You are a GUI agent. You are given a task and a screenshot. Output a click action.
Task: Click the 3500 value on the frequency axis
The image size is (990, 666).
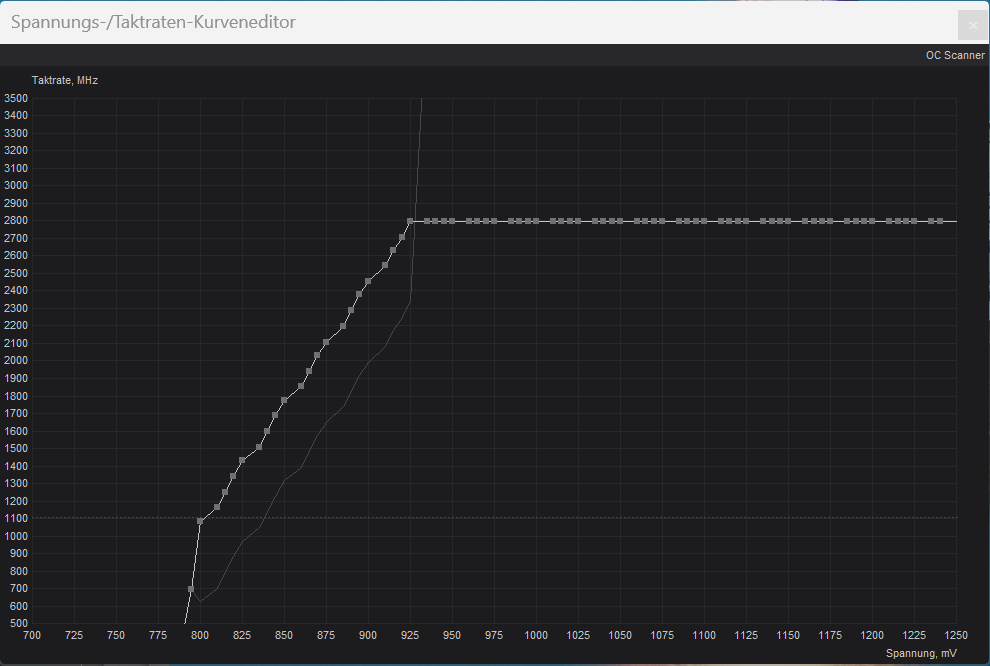pyautogui.click(x=16, y=98)
